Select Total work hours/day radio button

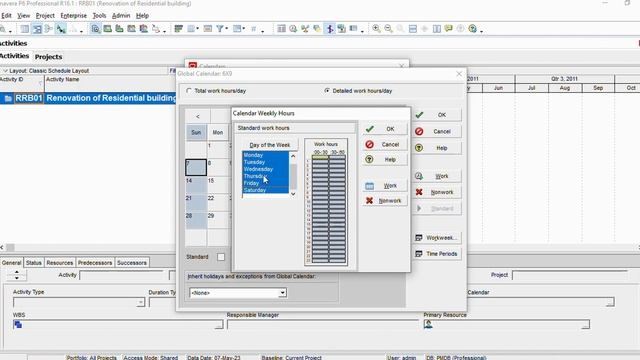(x=189, y=91)
